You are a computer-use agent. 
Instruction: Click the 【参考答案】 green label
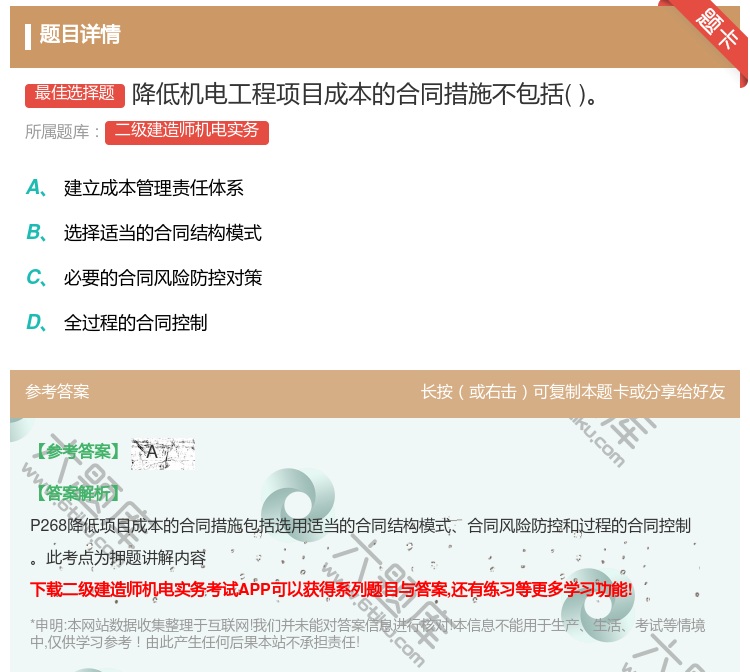click(78, 451)
